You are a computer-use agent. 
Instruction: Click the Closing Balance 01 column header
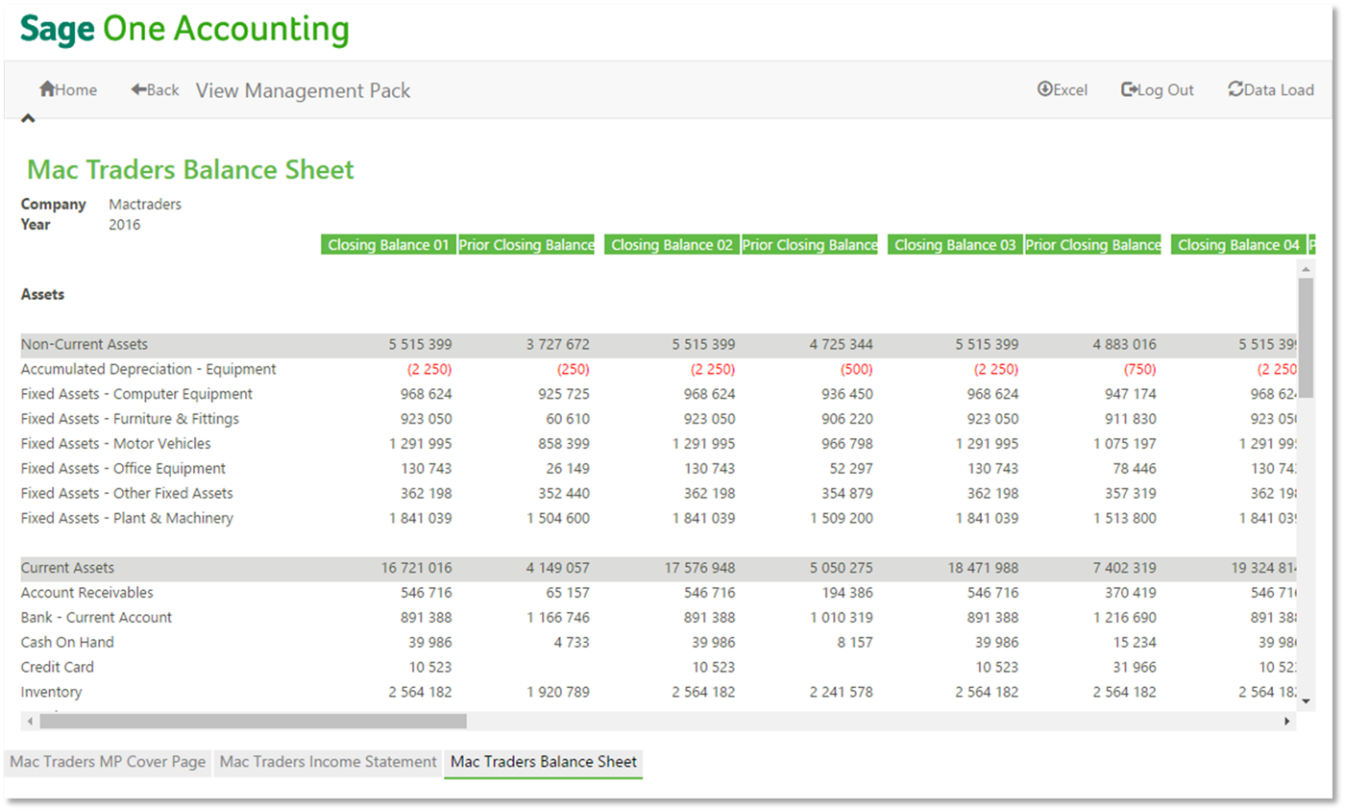point(388,245)
